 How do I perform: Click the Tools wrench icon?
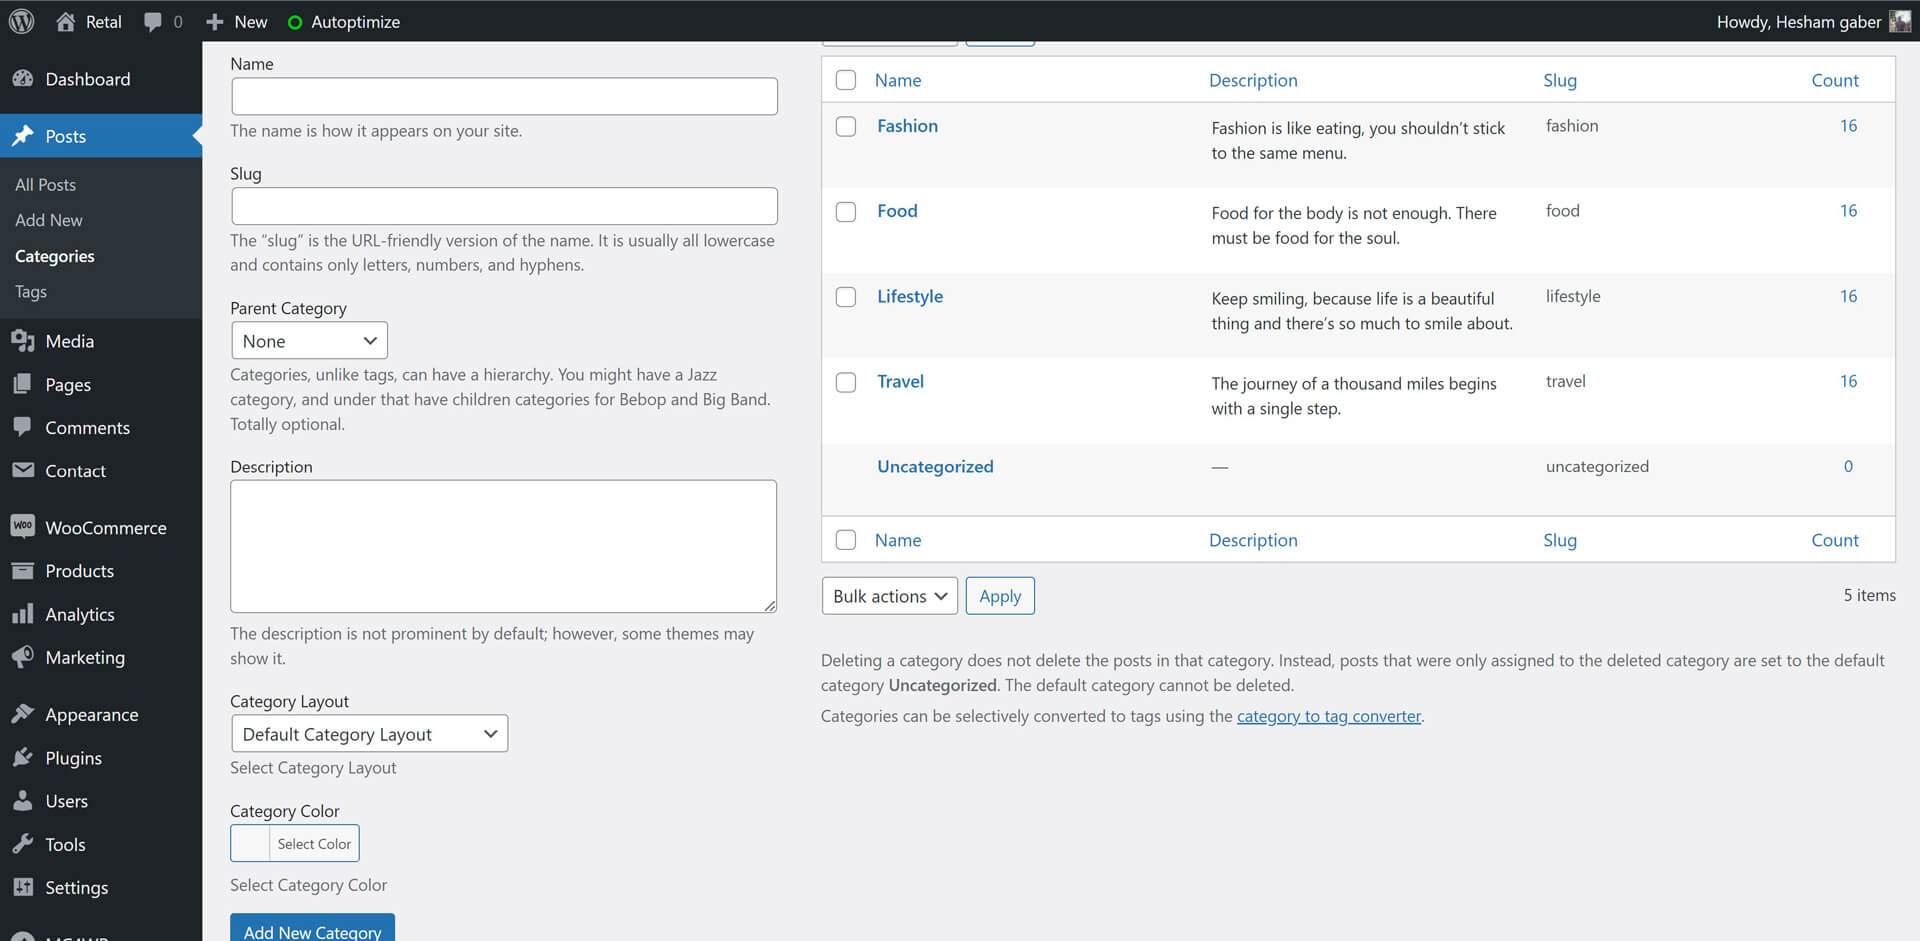23,844
